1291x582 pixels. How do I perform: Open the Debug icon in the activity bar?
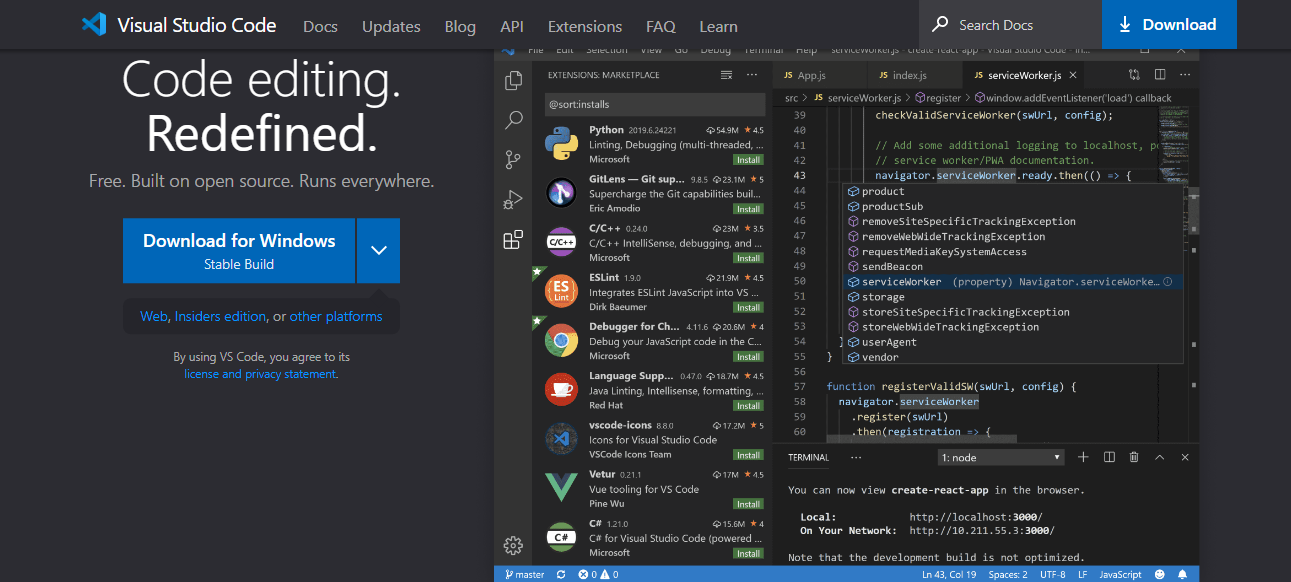(513, 199)
